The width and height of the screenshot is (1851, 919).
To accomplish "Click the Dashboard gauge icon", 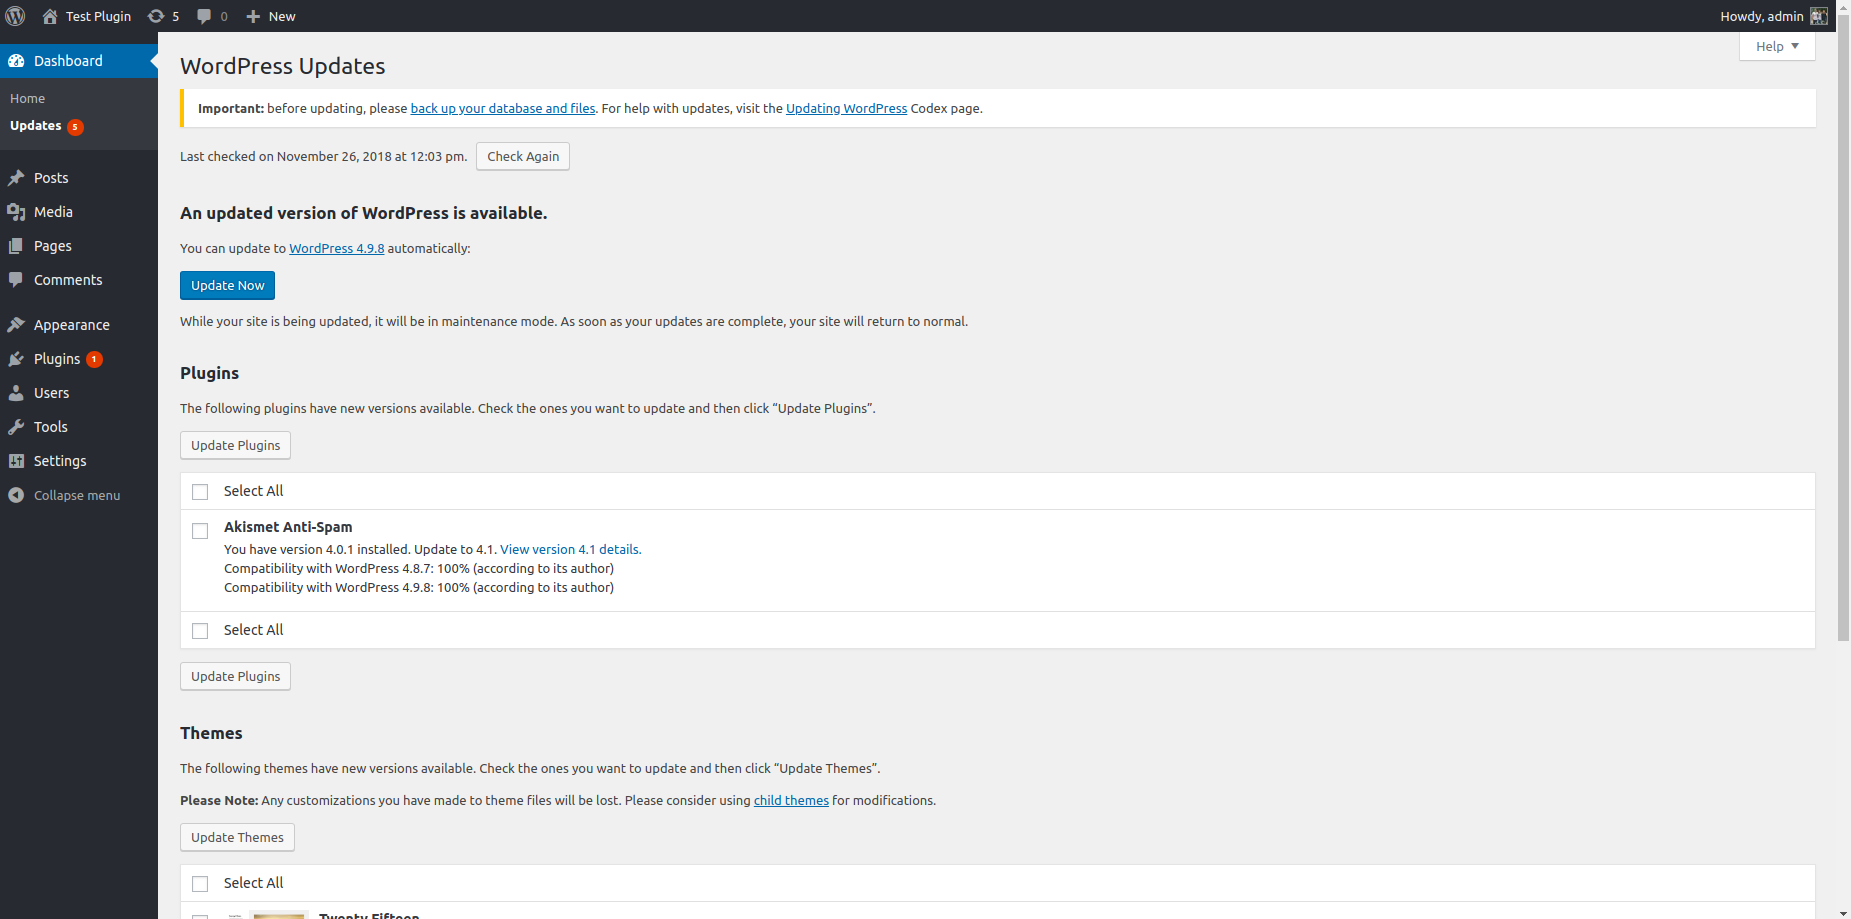I will coord(16,61).
